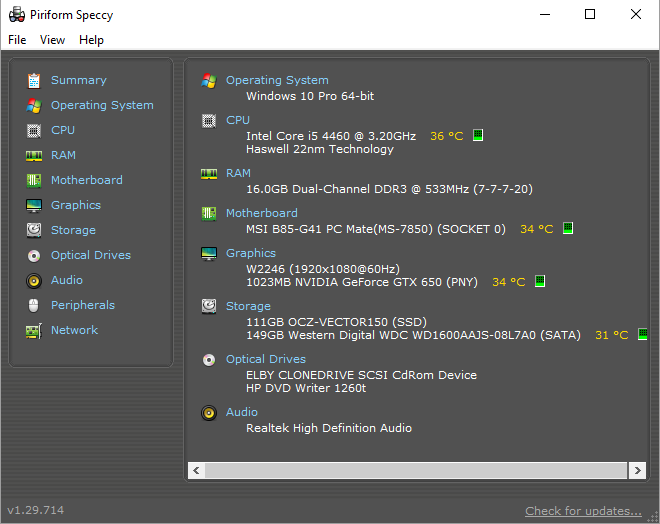Click the RAM module icon in sidebar
This screenshot has height=524, width=660.
pyautogui.click(x=34, y=156)
